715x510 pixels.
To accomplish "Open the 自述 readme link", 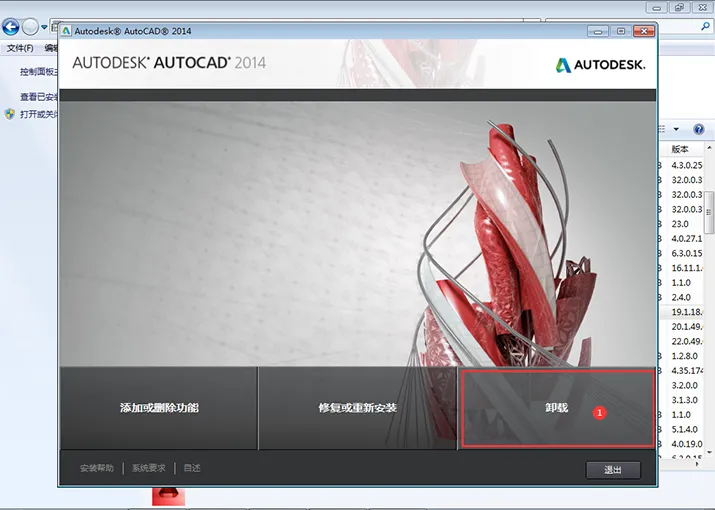I will [x=192, y=468].
